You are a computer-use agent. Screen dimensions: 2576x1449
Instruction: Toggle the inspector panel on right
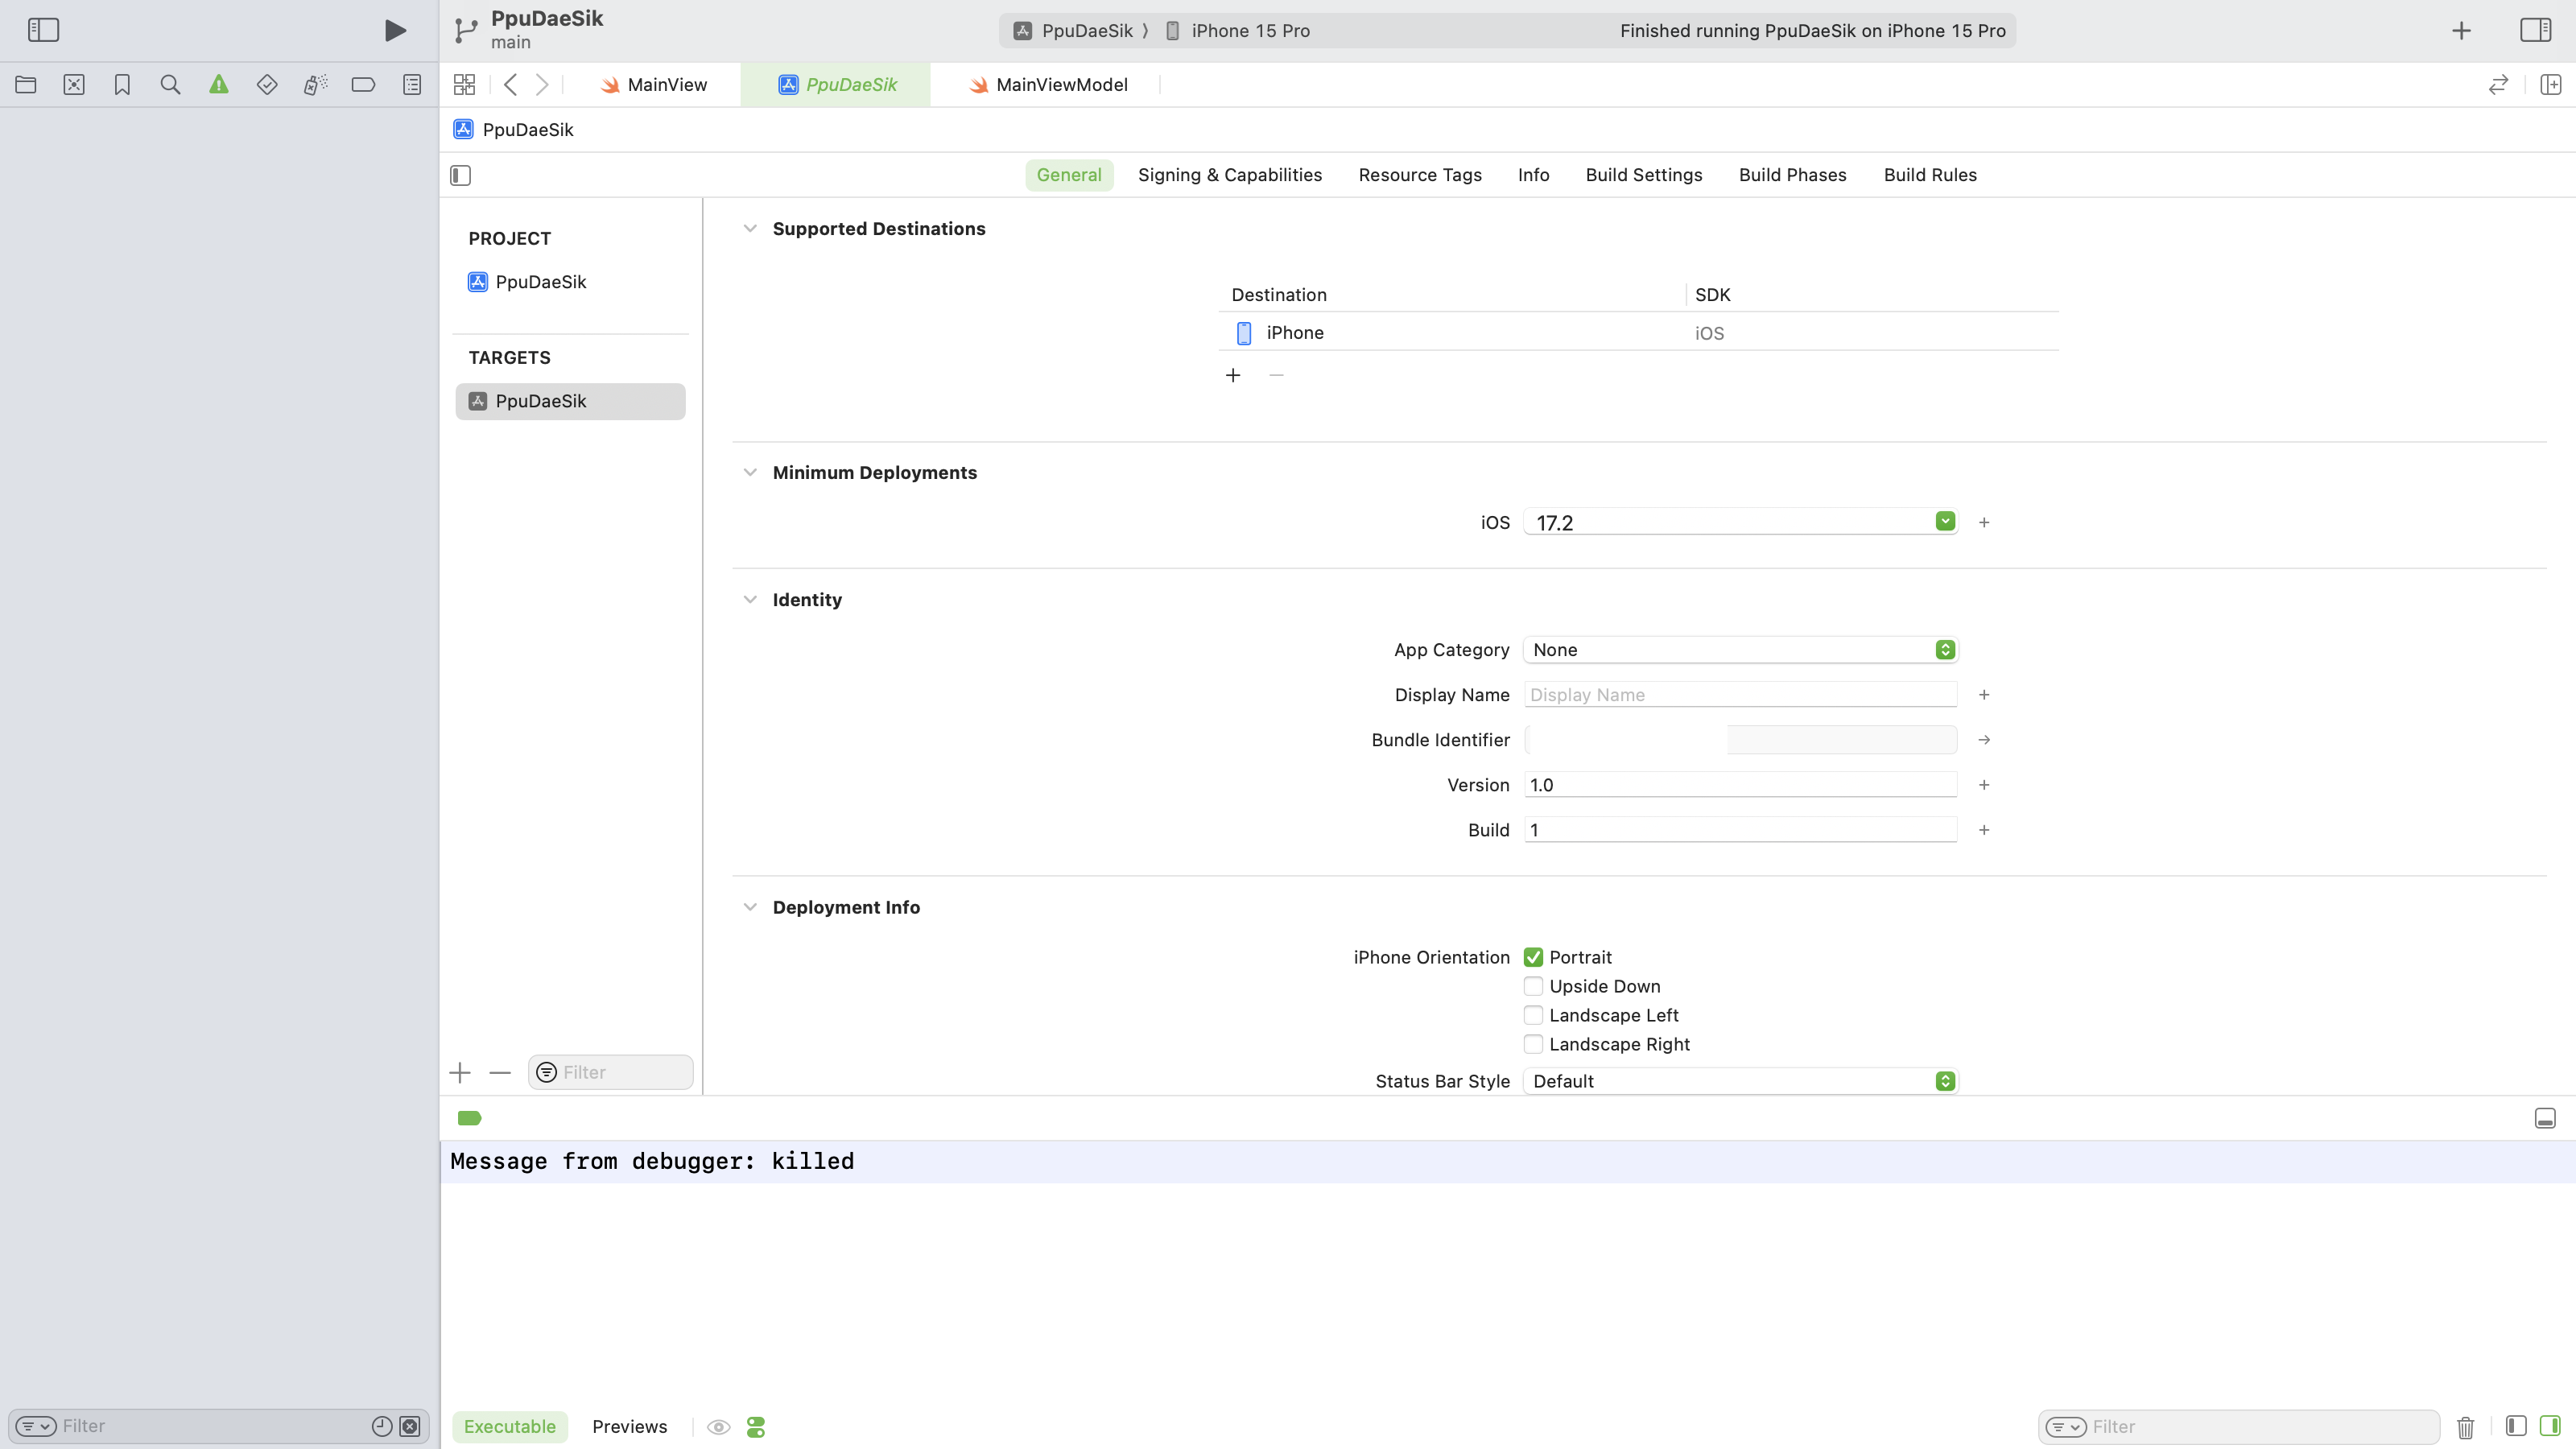[x=2536, y=30]
